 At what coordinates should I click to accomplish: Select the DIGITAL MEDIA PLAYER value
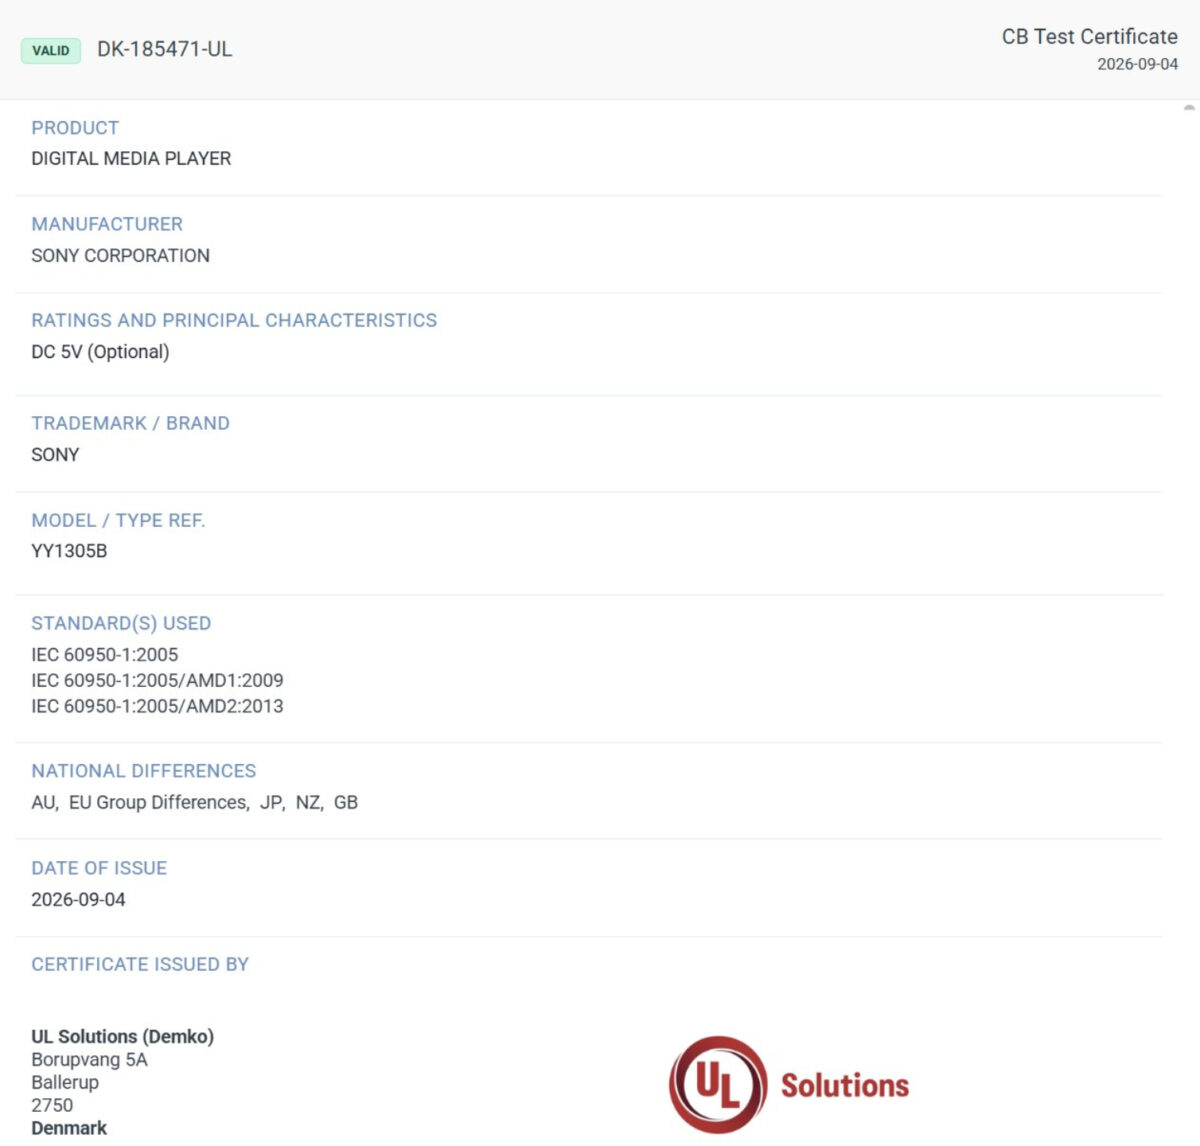(x=131, y=158)
